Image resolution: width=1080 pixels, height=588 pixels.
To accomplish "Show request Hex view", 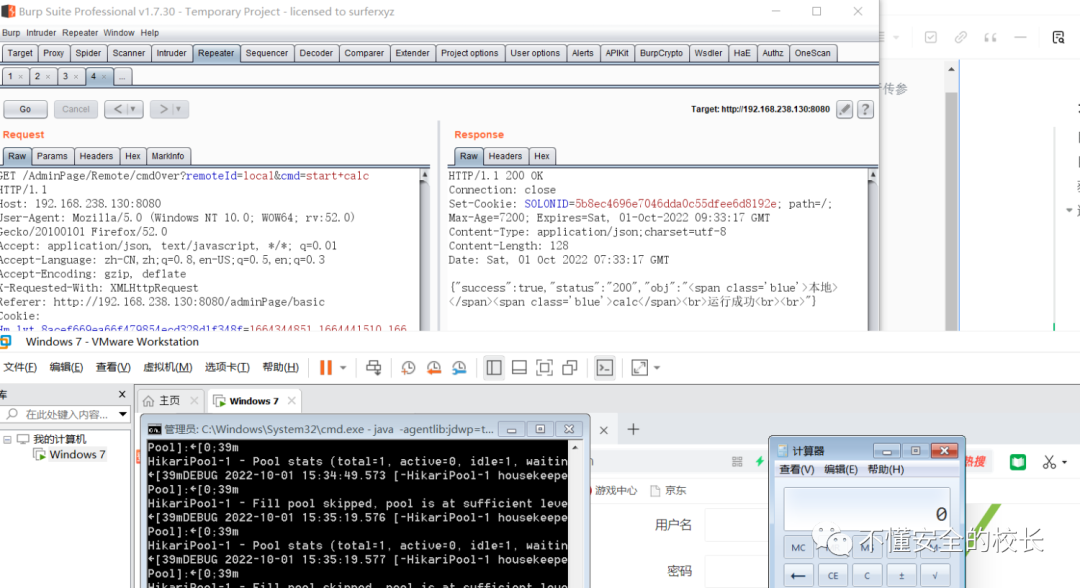I will 133,156.
